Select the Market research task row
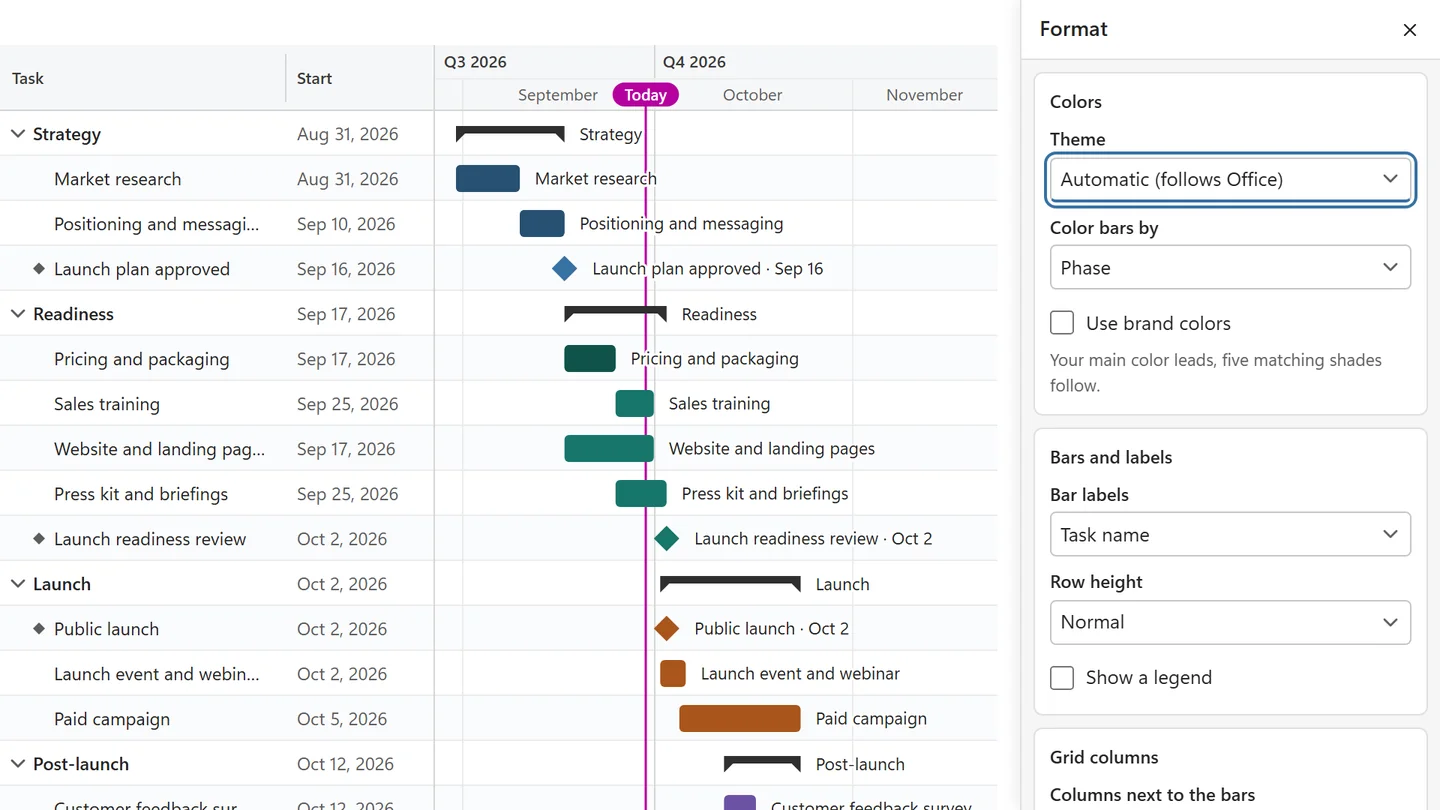The height and width of the screenshot is (810, 1440). click(x=217, y=179)
